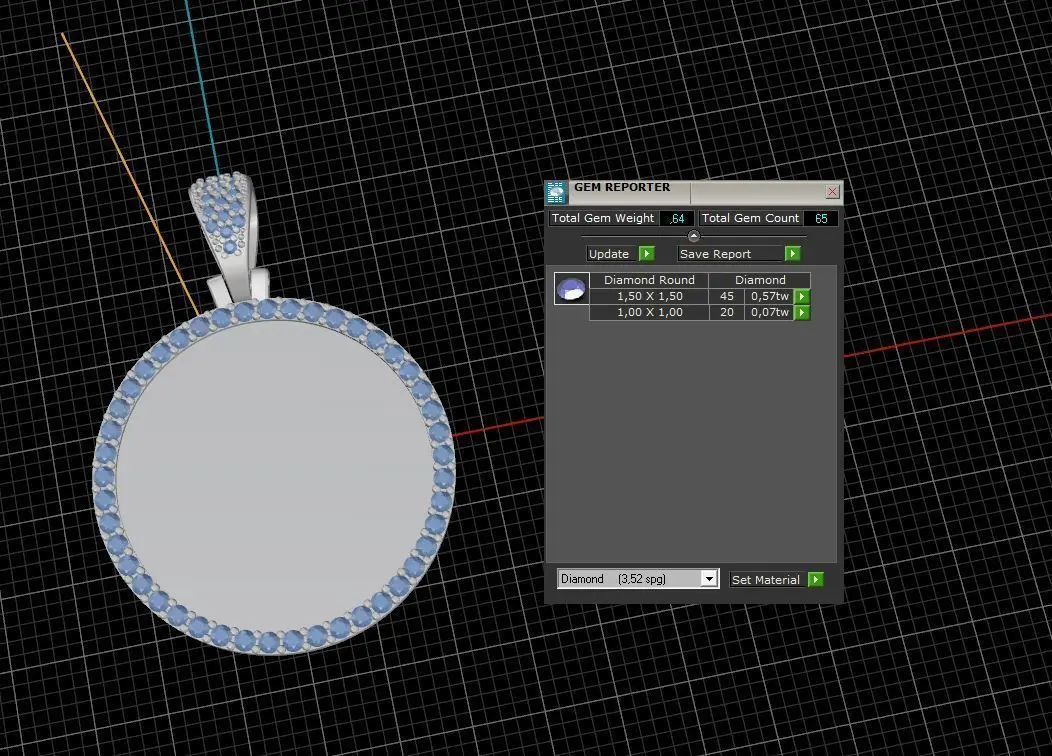Click the Set Material label
The image size is (1052, 756).
(x=766, y=580)
